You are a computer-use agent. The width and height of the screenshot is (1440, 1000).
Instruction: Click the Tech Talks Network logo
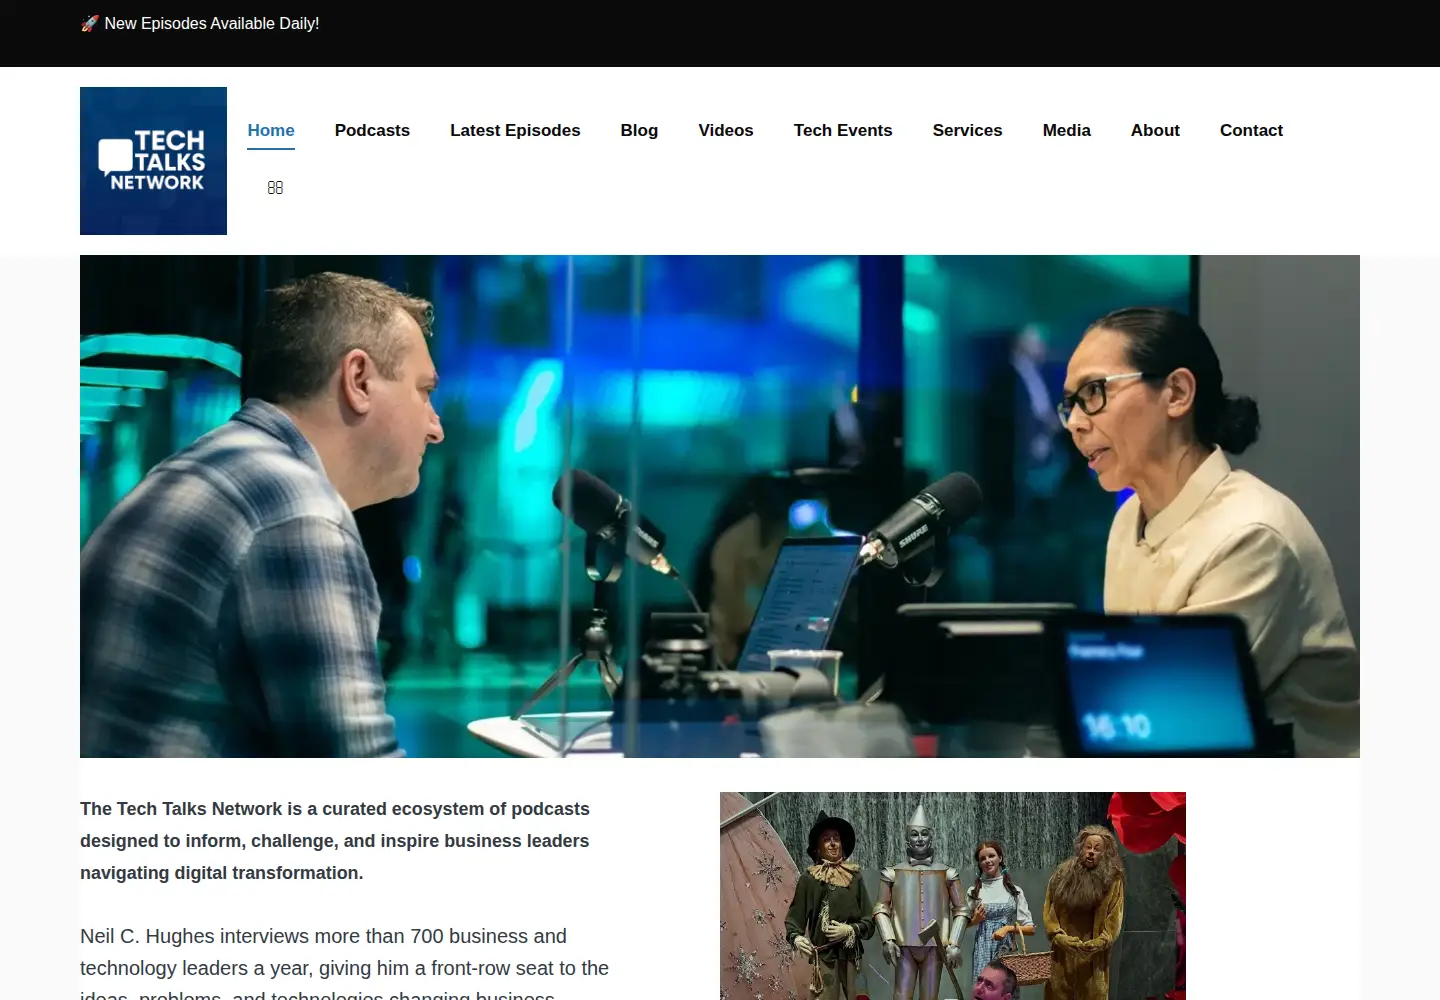coord(153,161)
